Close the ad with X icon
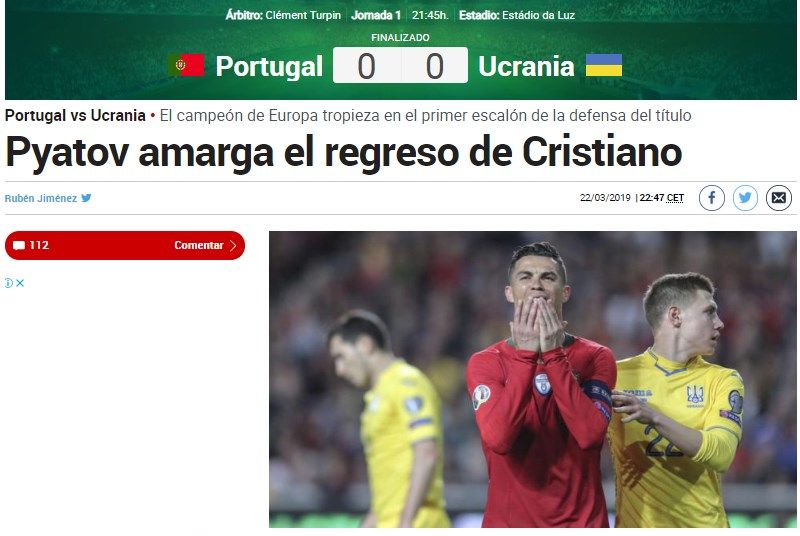 (x=20, y=283)
